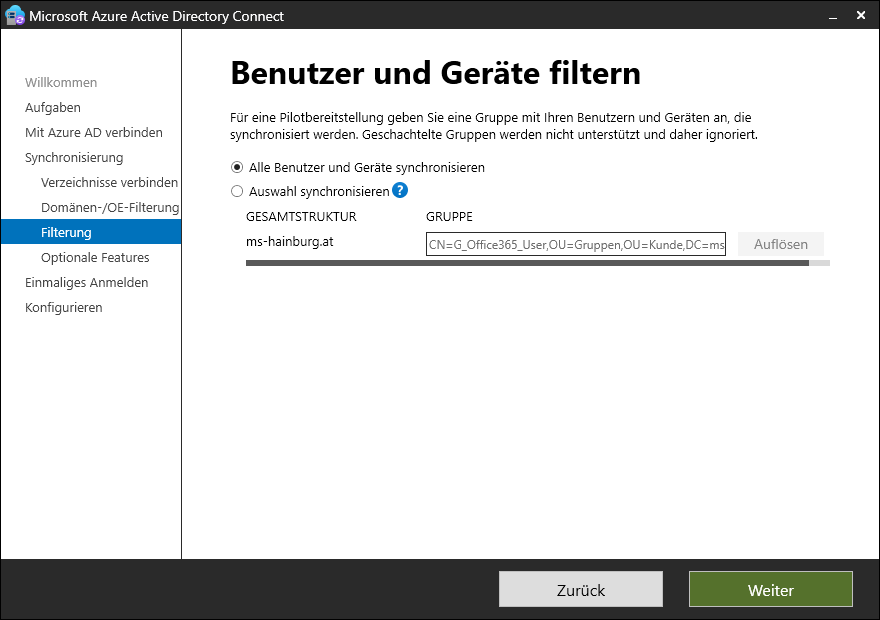Minimize the Azure AD Connect window
The height and width of the screenshot is (620, 880).
[x=829, y=16]
